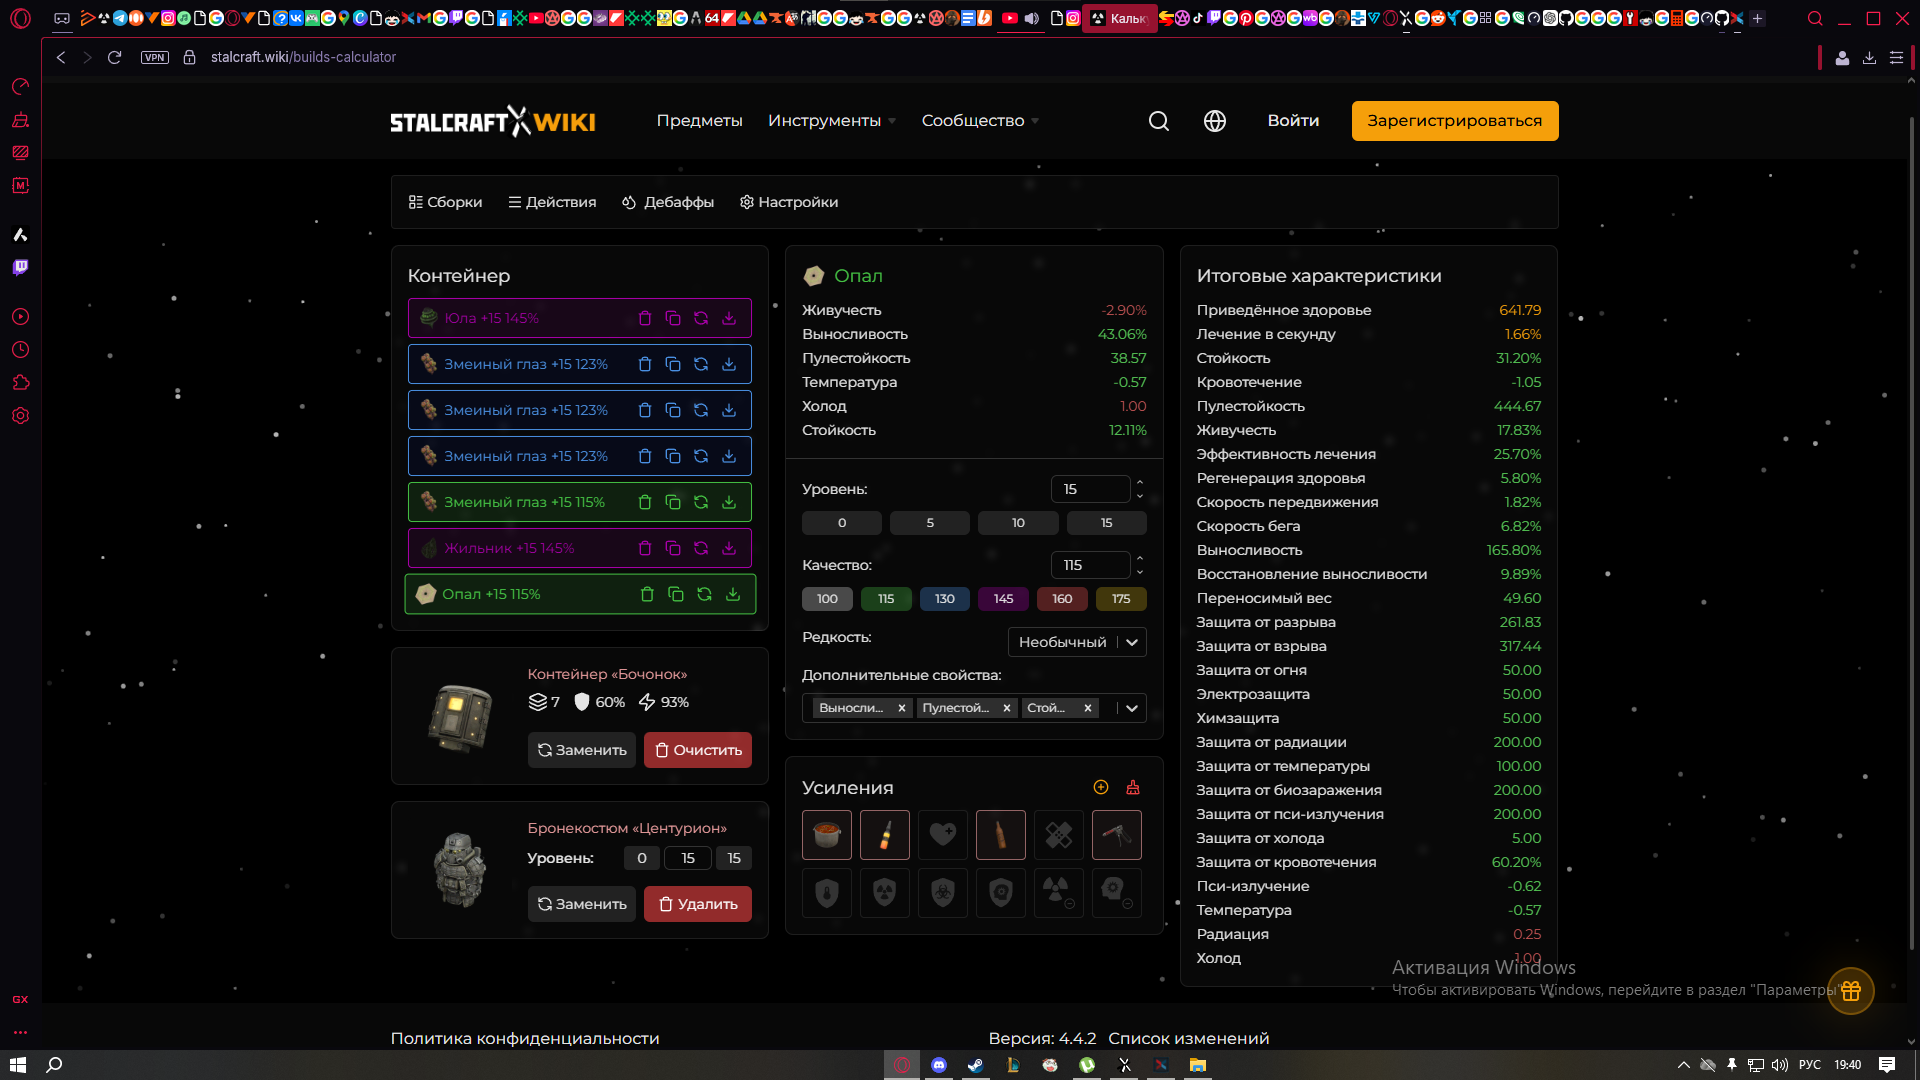This screenshot has width=1920, height=1080.
Task: Toggle the biohazard shield boost slot
Action: pos(942,893)
